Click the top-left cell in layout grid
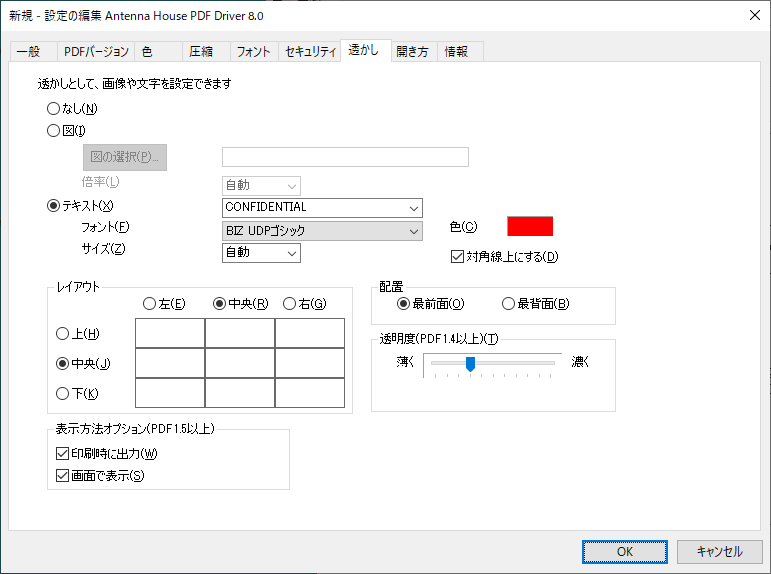771x574 pixels. pyautogui.click(x=170, y=334)
